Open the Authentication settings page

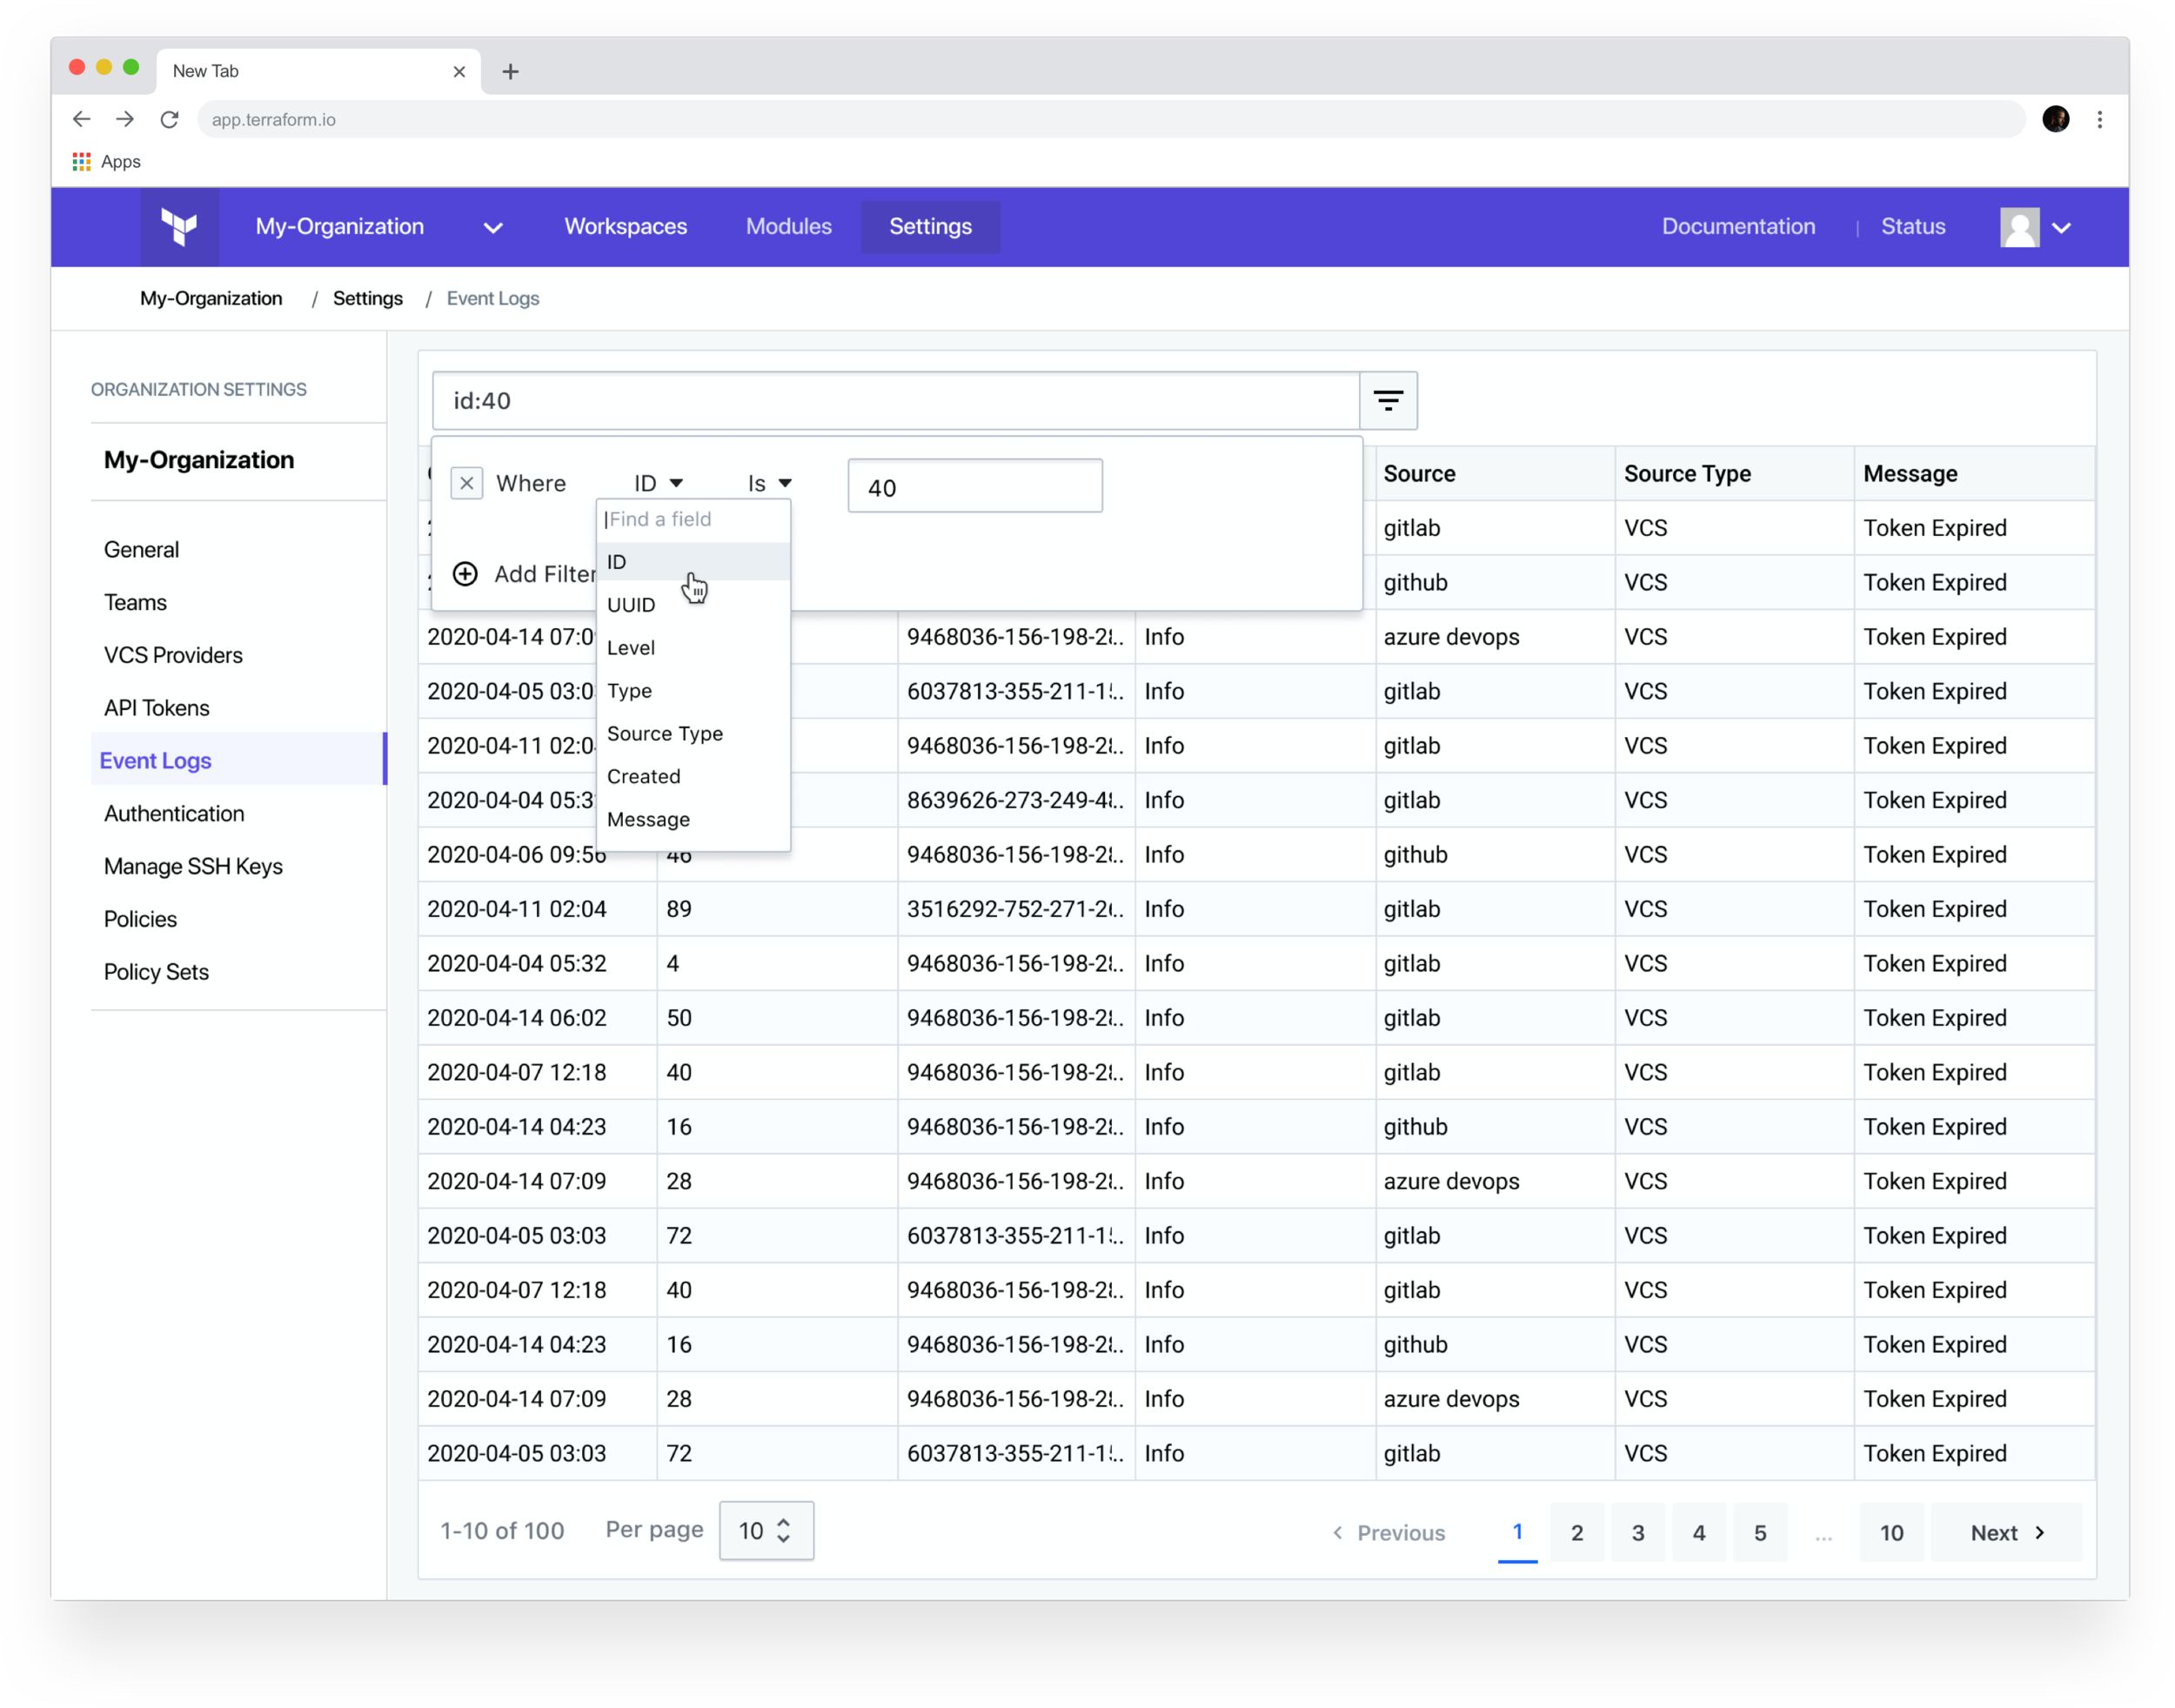[174, 813]
